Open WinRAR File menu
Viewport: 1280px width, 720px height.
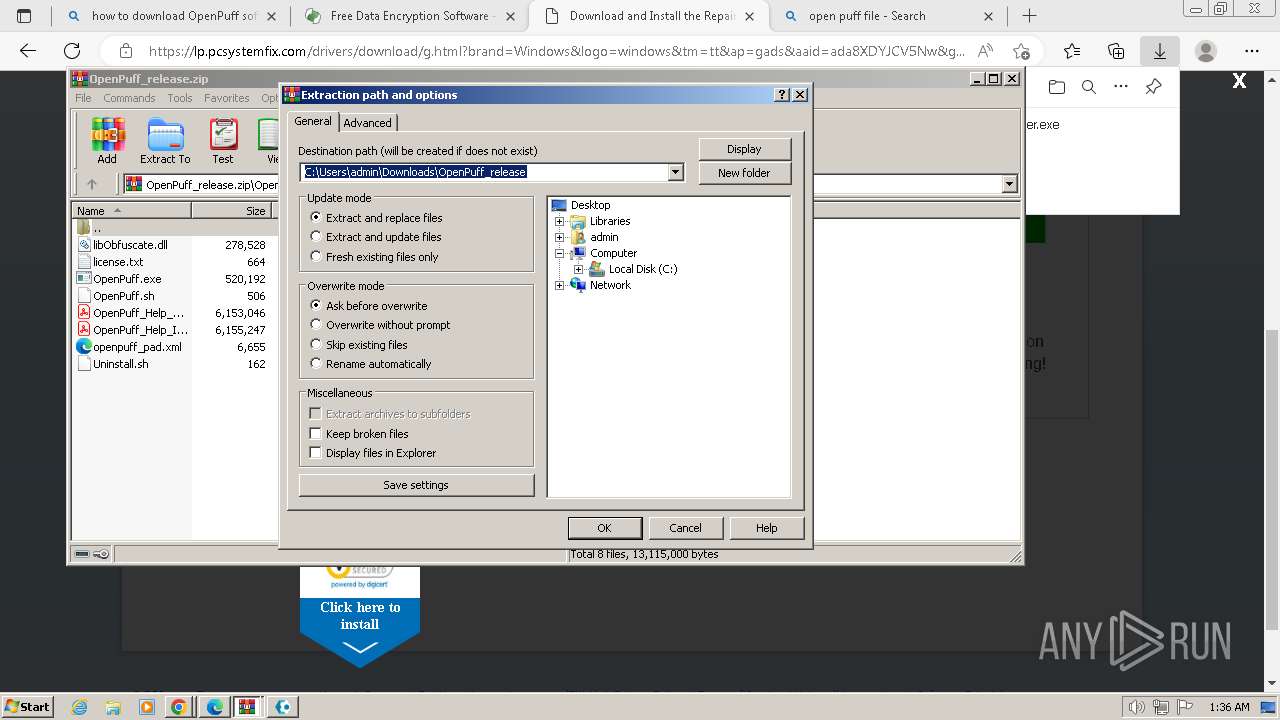tap(83, 98)
